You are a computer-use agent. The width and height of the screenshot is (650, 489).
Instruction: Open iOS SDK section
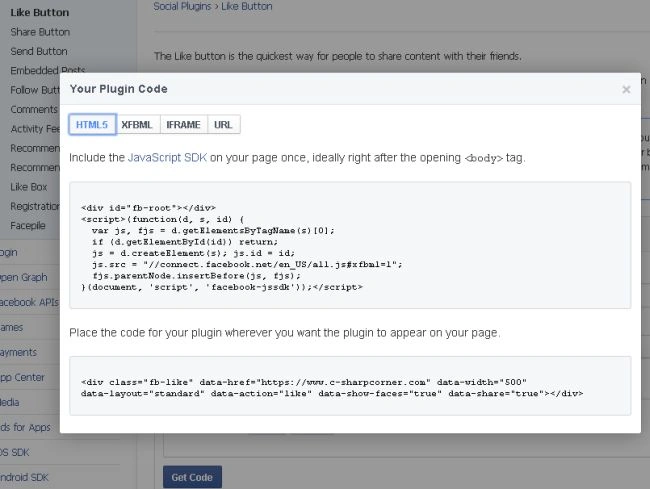15,453
